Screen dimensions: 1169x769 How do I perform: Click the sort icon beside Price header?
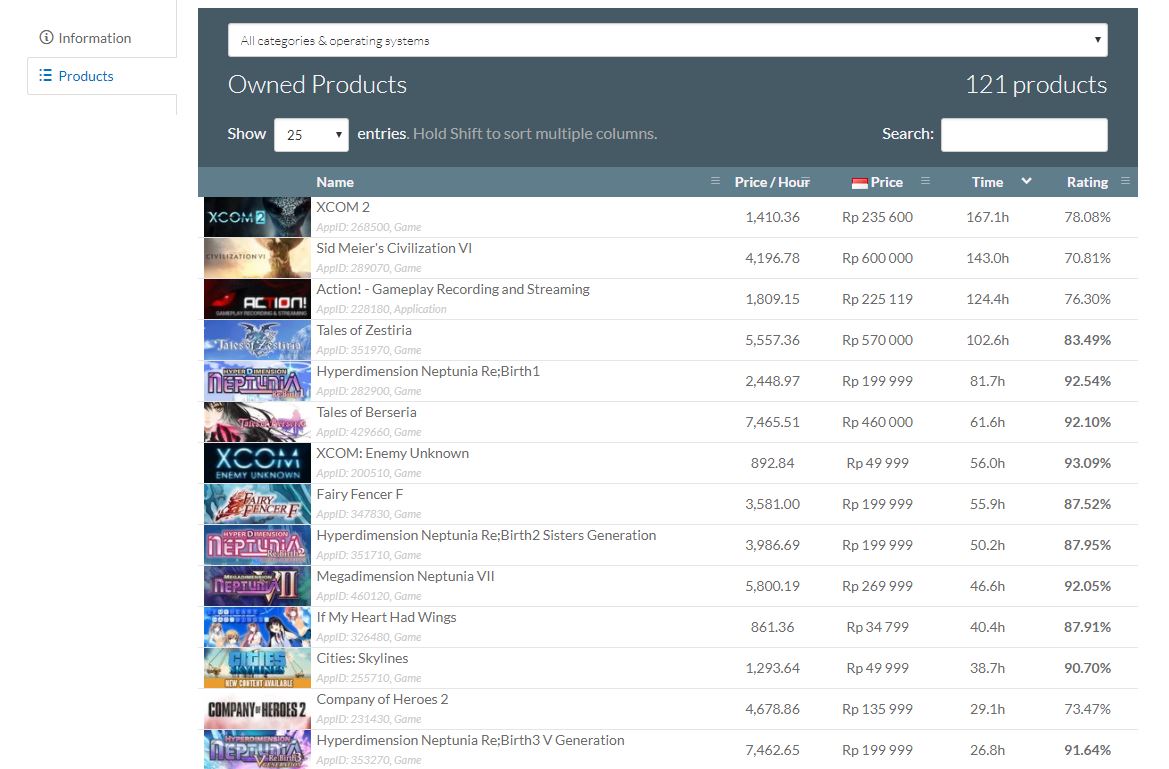(x=925, y=181)
